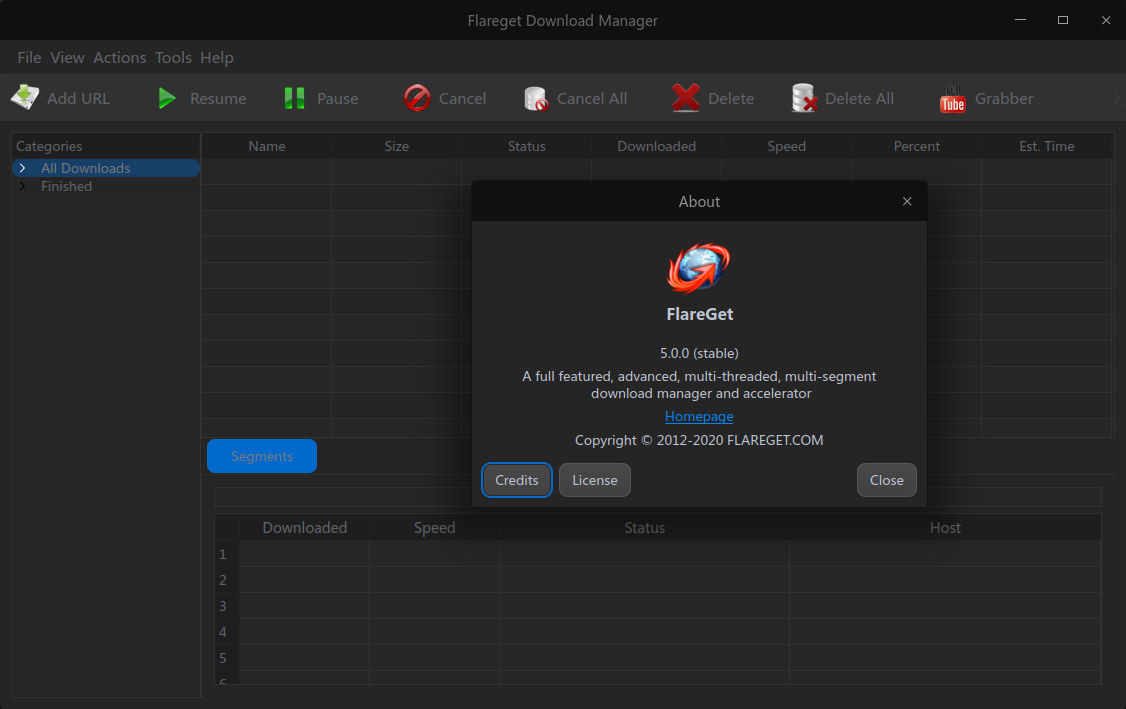Image resolution: width=1126 pixels, height=709 pixels.
Task: Close the About dialog with X
Action: coord(907,201)
